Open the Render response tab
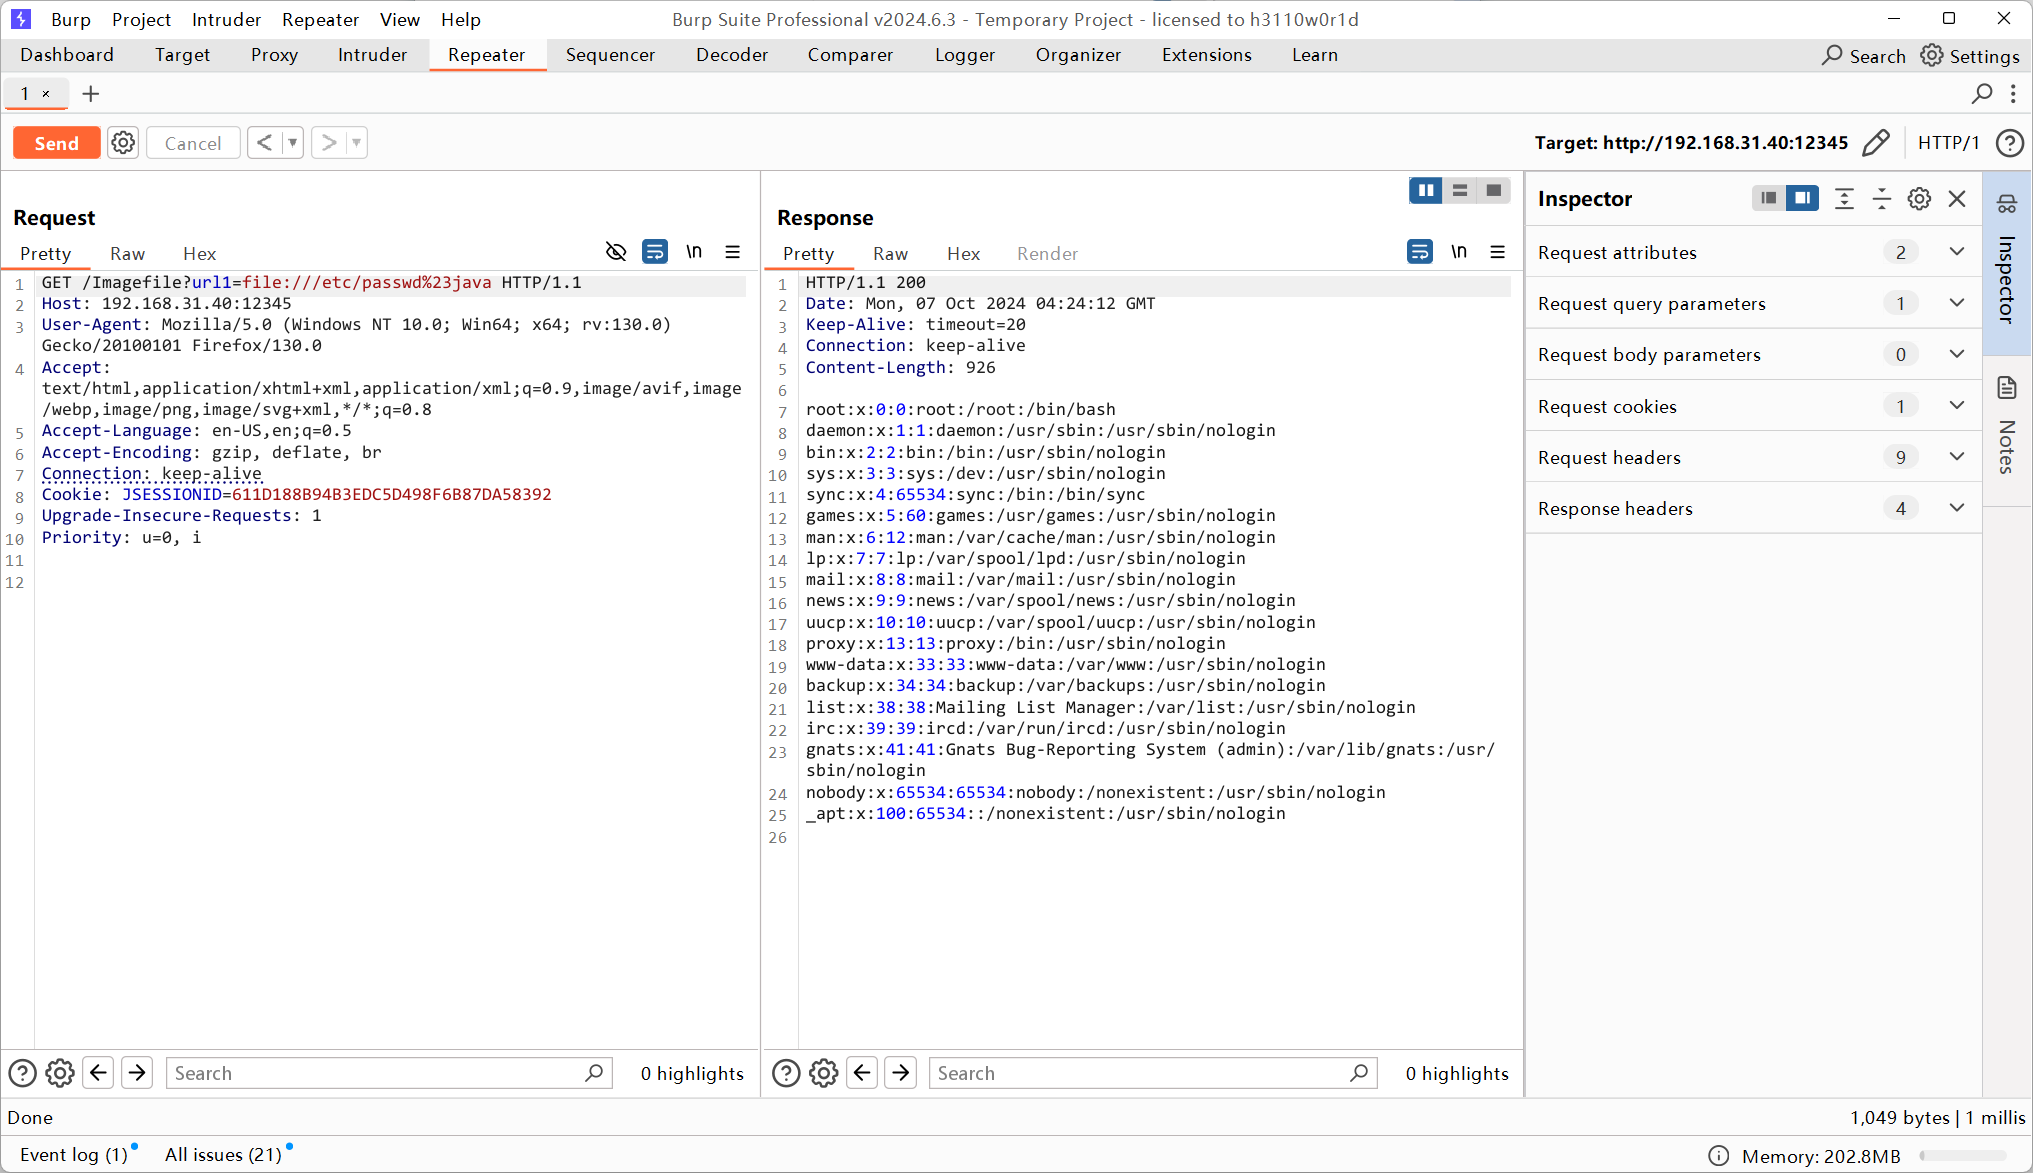 click(x=1047, y=254)
